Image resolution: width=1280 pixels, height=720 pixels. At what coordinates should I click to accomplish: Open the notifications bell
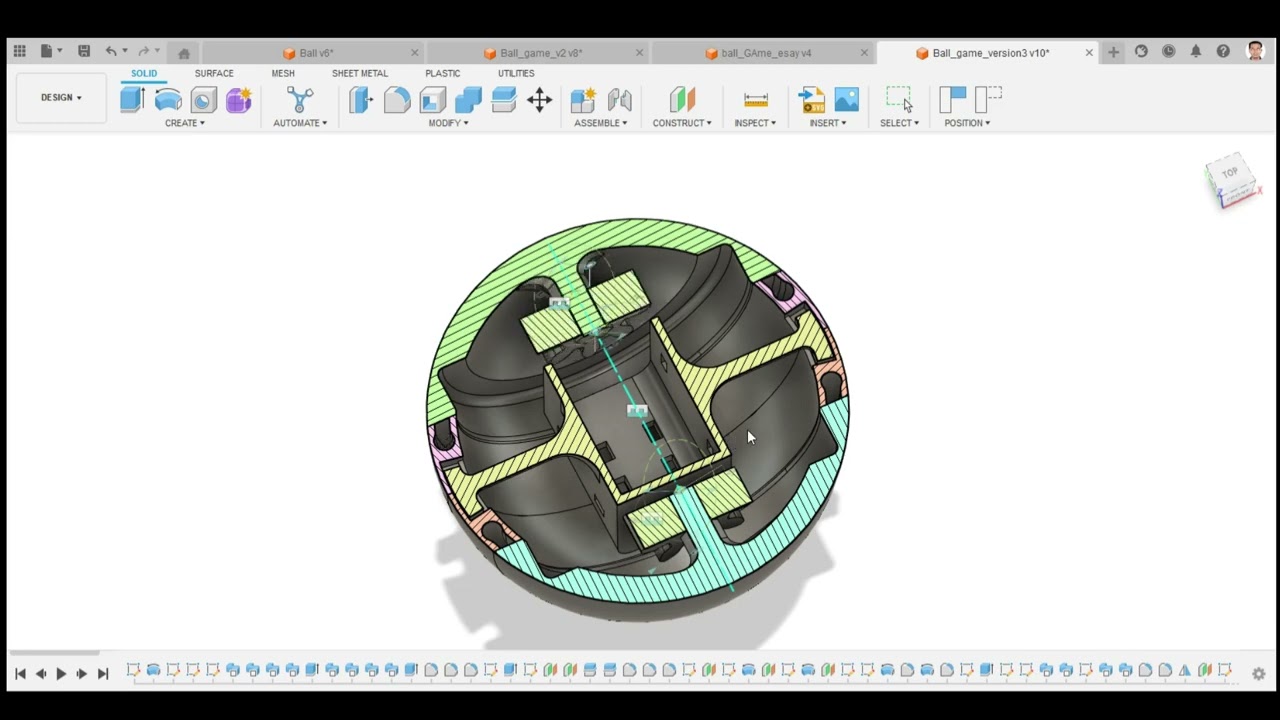click(1195, 51)
